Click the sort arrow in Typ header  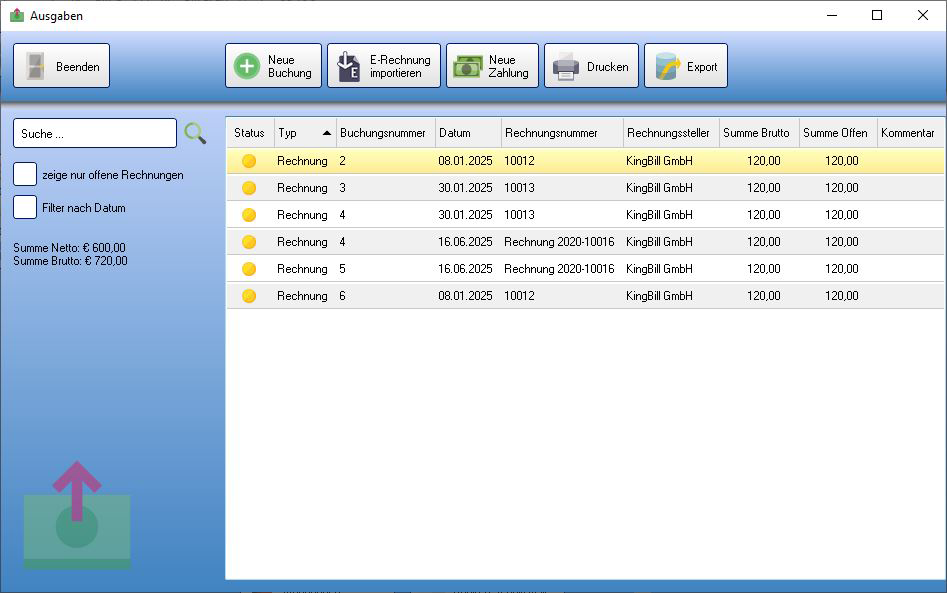327,133
